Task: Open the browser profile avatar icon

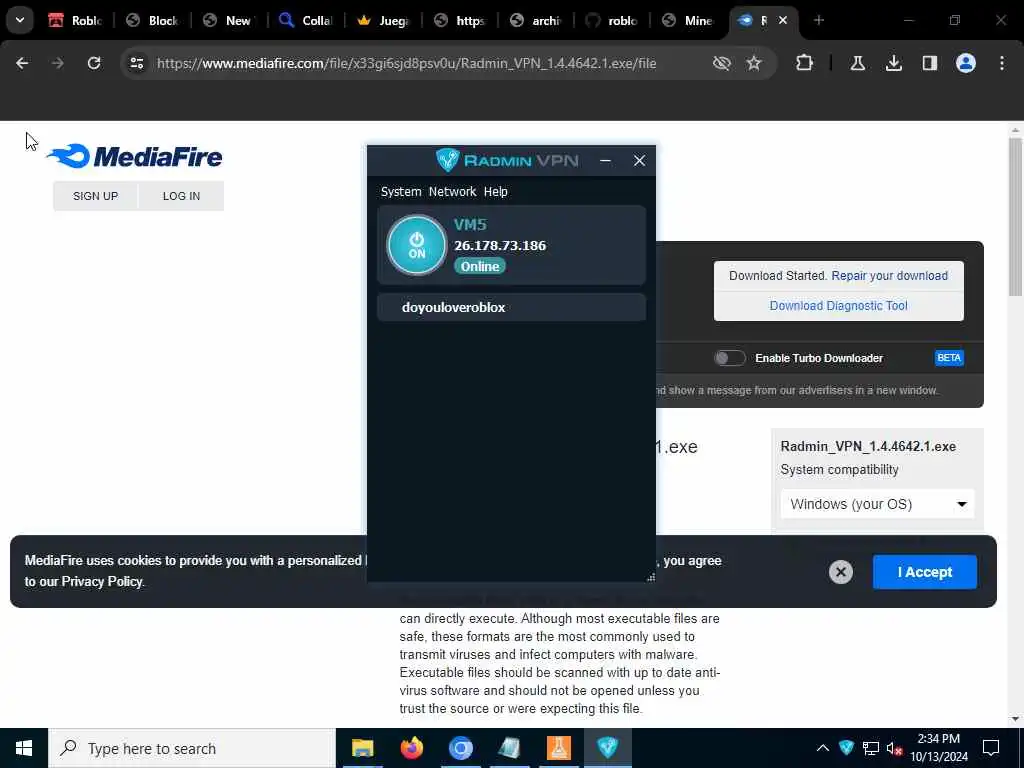Action: point(966,63)
